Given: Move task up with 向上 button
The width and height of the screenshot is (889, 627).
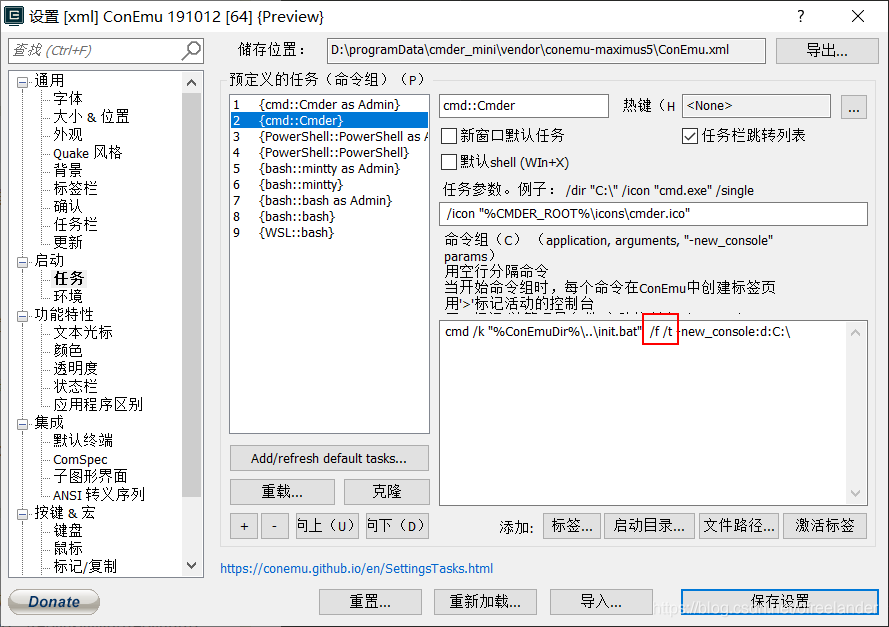Looking at the screenshot, I should tap(327, 526).
